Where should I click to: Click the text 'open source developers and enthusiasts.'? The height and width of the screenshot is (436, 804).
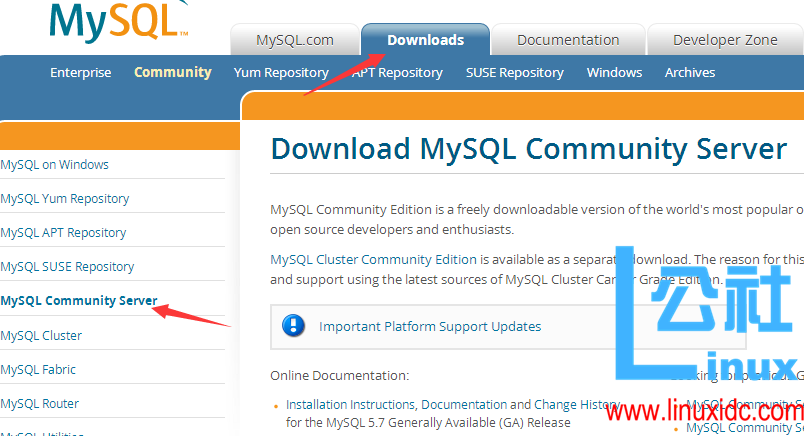[392, 229]
